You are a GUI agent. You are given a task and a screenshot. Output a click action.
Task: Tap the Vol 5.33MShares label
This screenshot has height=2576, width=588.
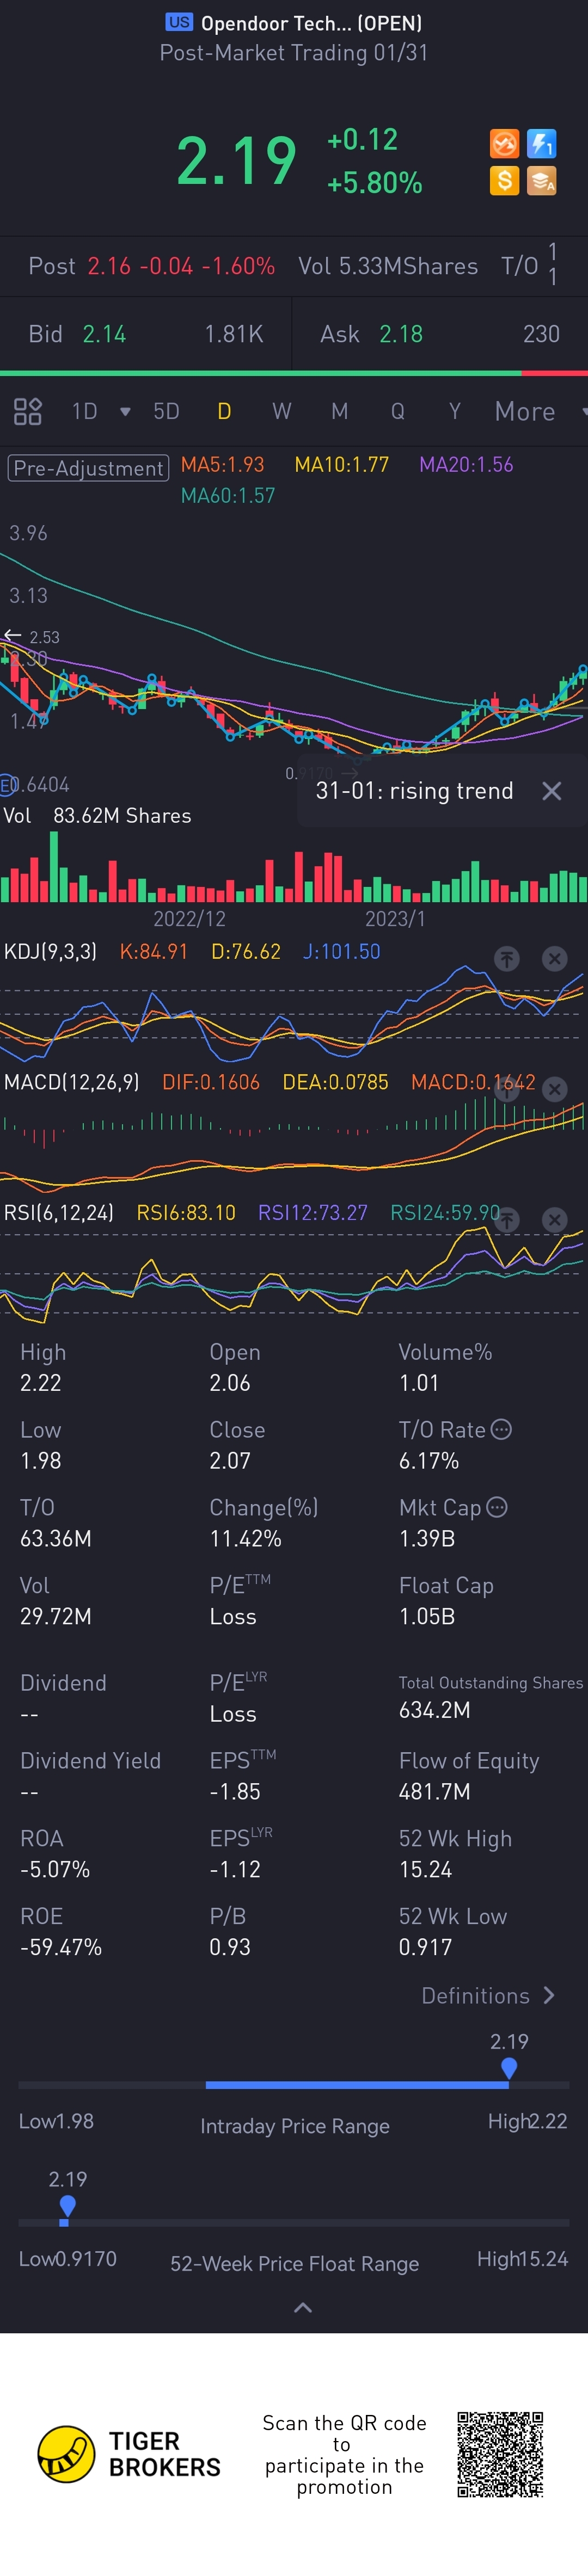388,266
